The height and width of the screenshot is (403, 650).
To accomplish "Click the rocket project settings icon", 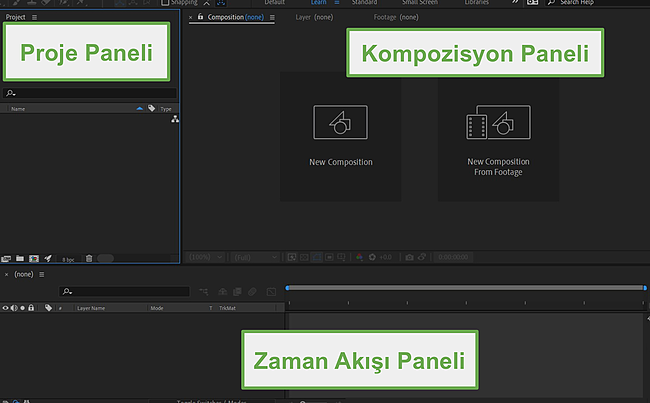I will coord(48,258).
